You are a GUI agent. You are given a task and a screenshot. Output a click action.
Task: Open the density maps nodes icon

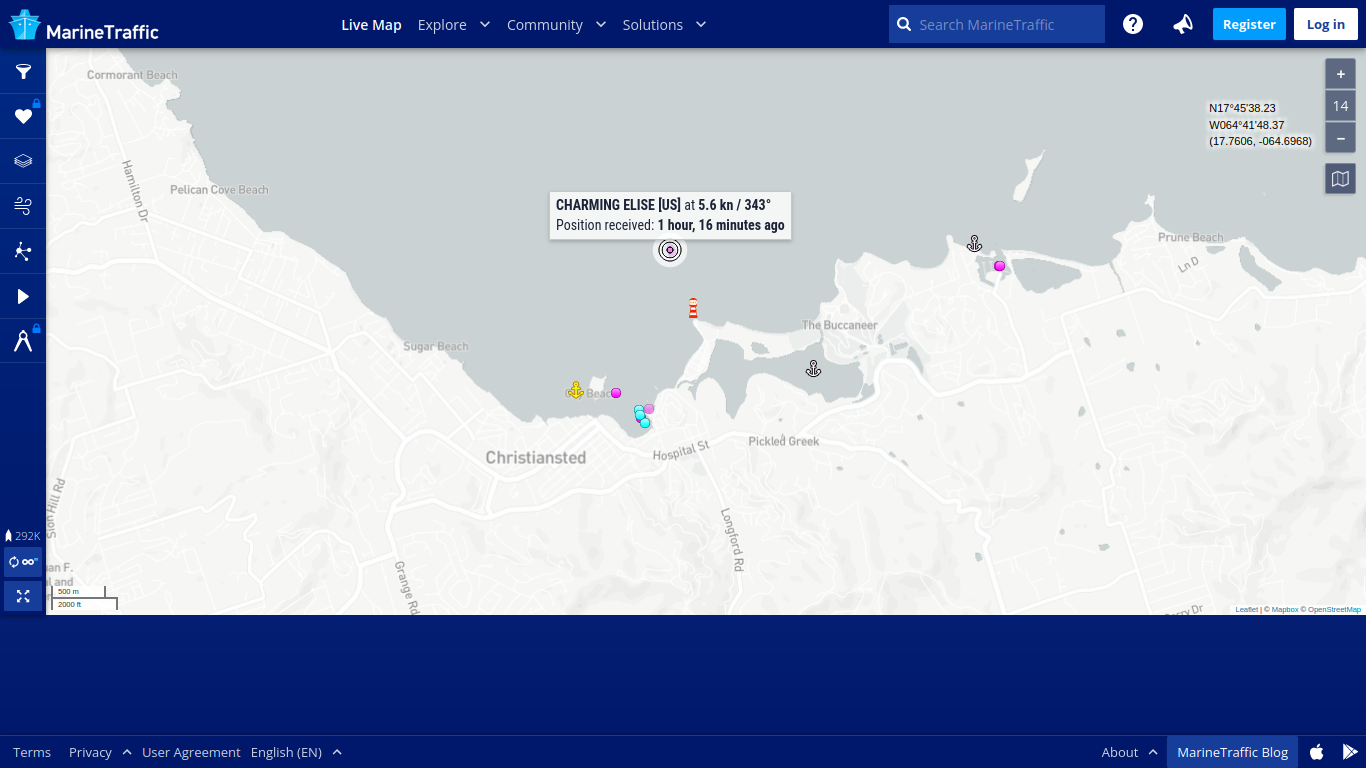pyautogui.click(x=23, y=251)
